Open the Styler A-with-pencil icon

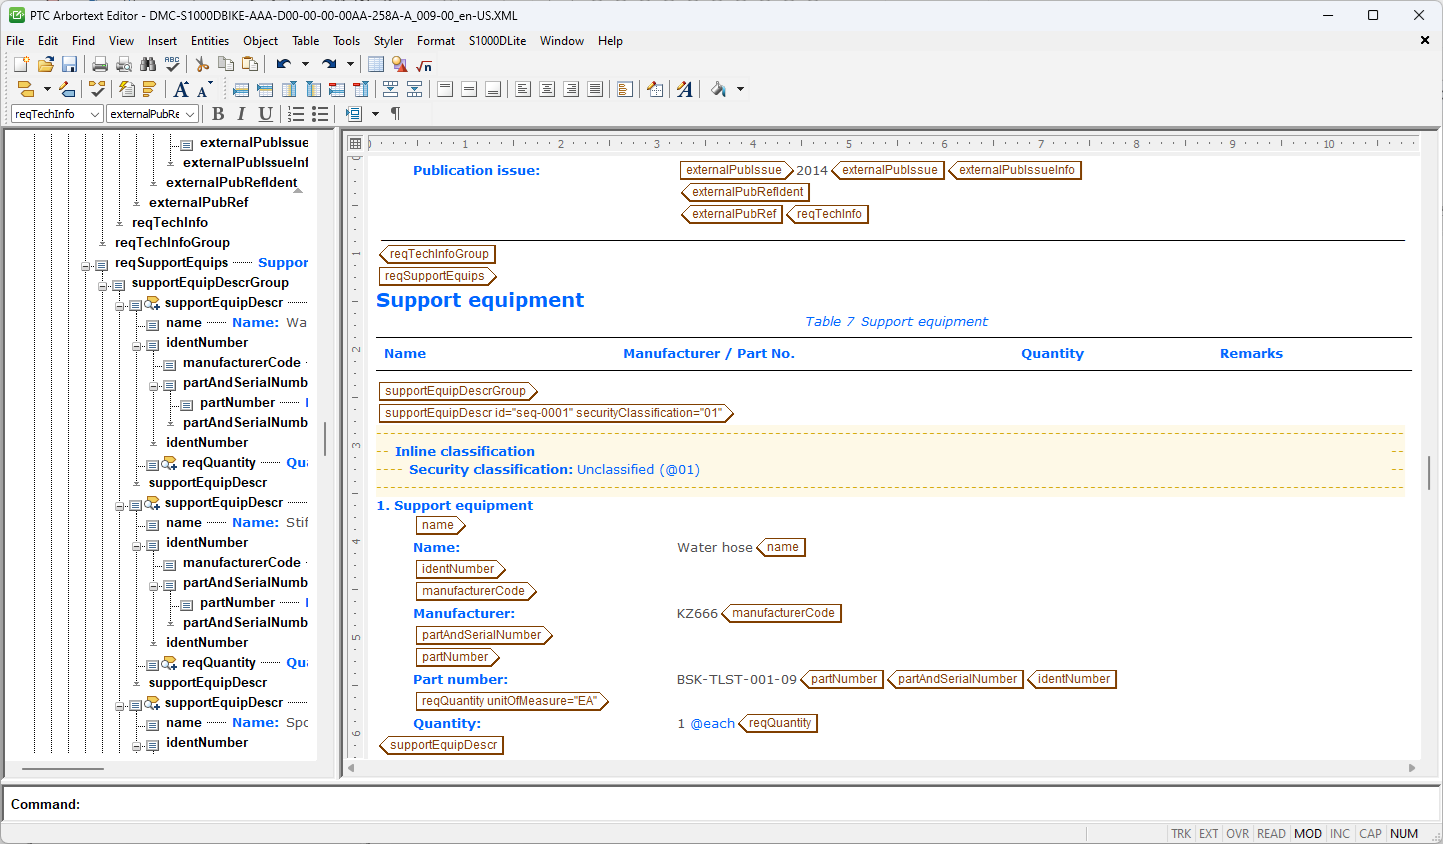tap(685, 89)
